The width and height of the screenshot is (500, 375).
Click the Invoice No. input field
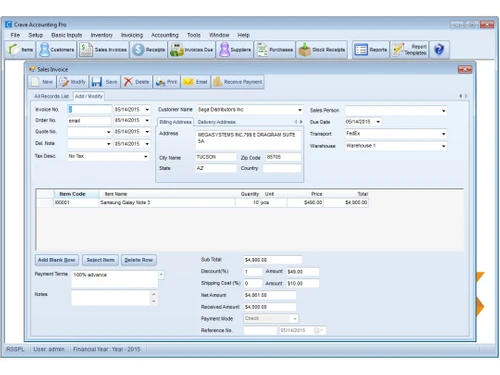(x=90, y=109)
